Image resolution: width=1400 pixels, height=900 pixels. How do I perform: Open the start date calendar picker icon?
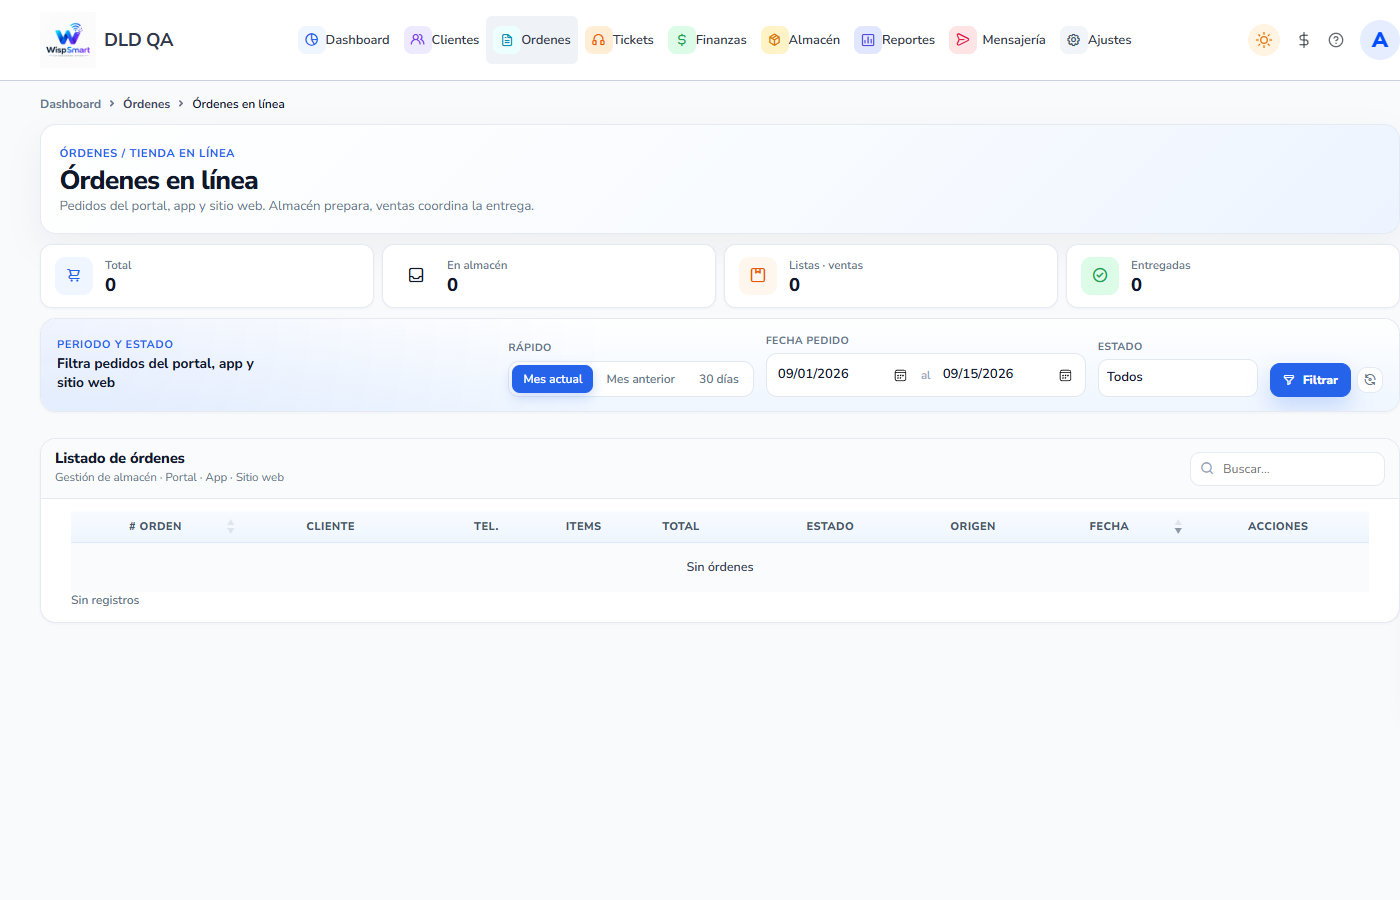(x=900, y=375)
